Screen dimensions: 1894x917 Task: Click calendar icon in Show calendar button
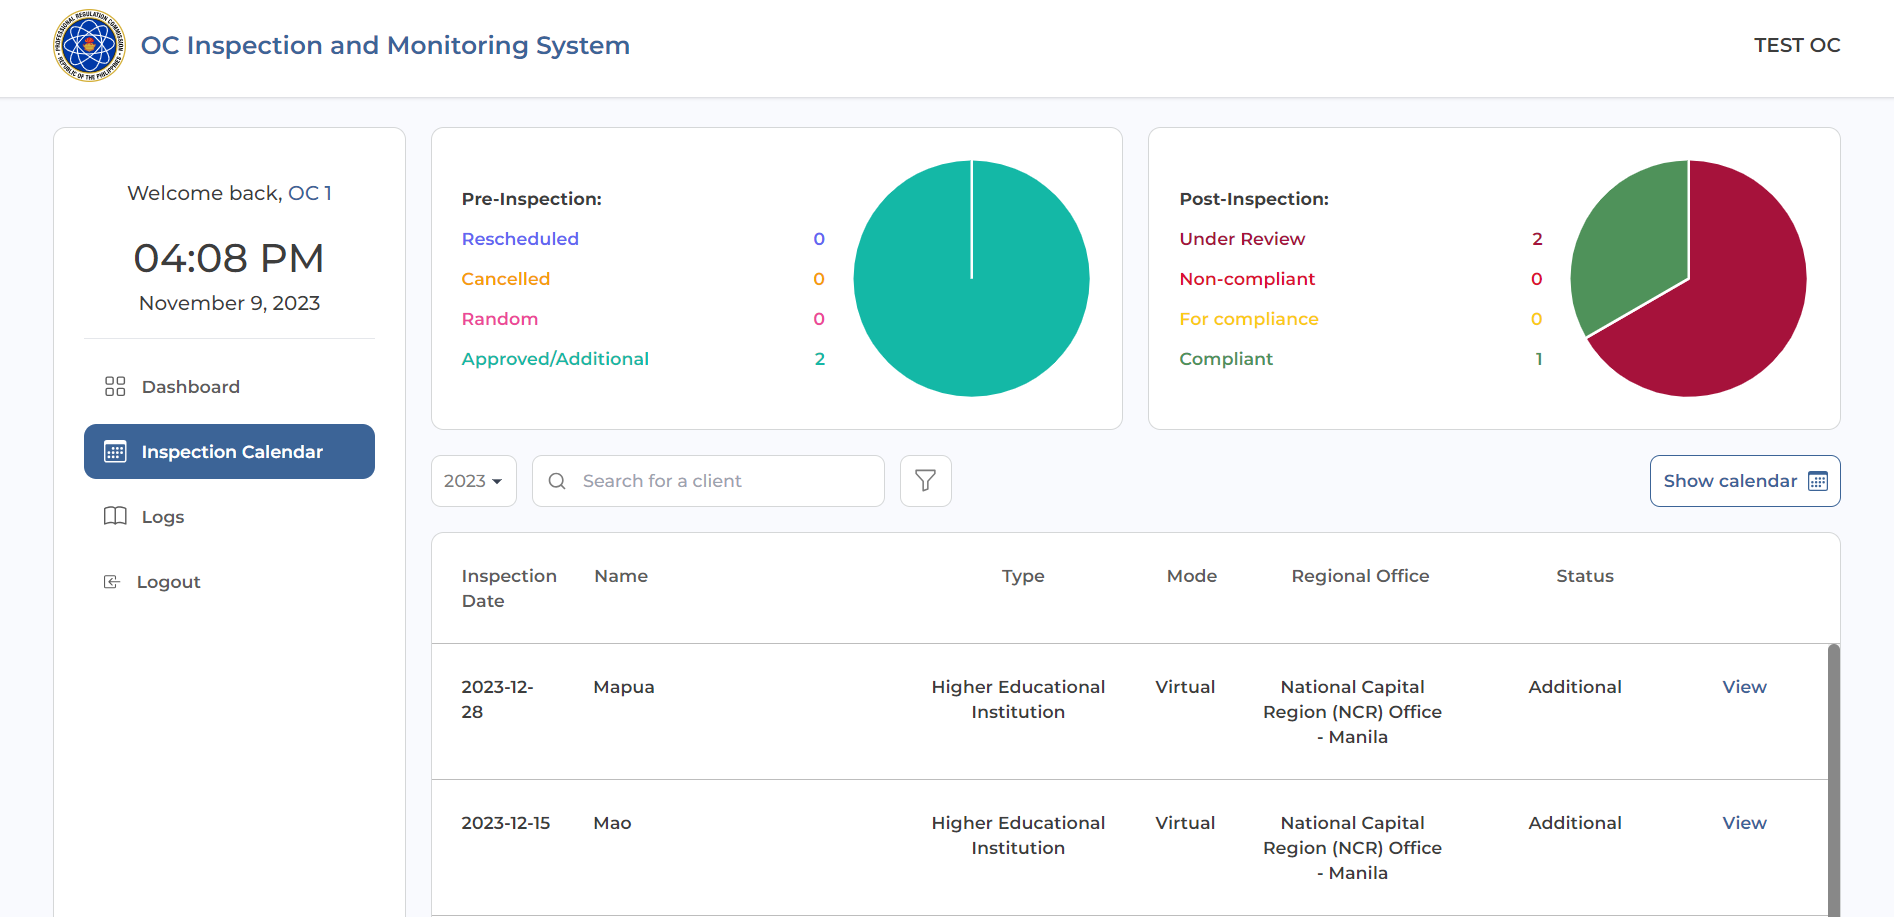(x=1817, y=481)
